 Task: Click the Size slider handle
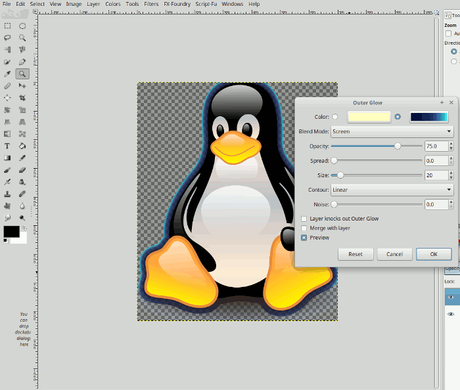pos(340,175)
